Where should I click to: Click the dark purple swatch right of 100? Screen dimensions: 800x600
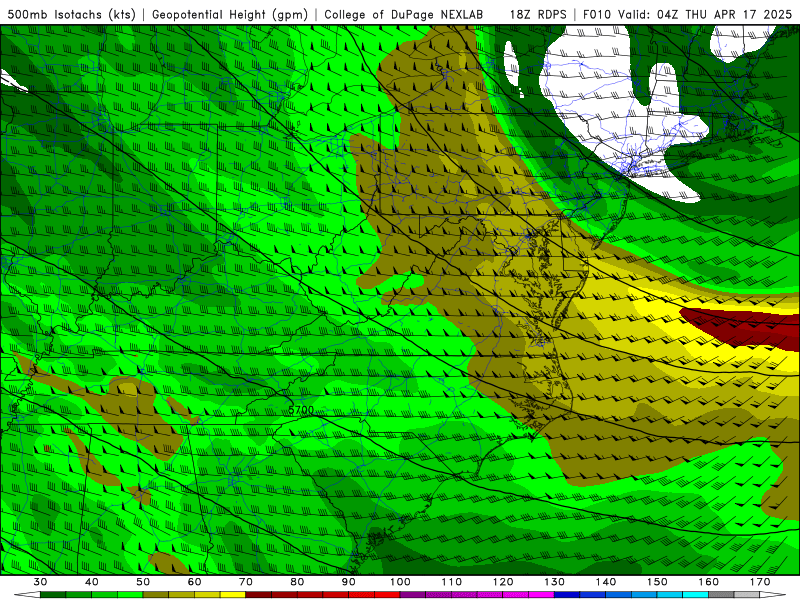pyautogui.click(x=413, y=595)
